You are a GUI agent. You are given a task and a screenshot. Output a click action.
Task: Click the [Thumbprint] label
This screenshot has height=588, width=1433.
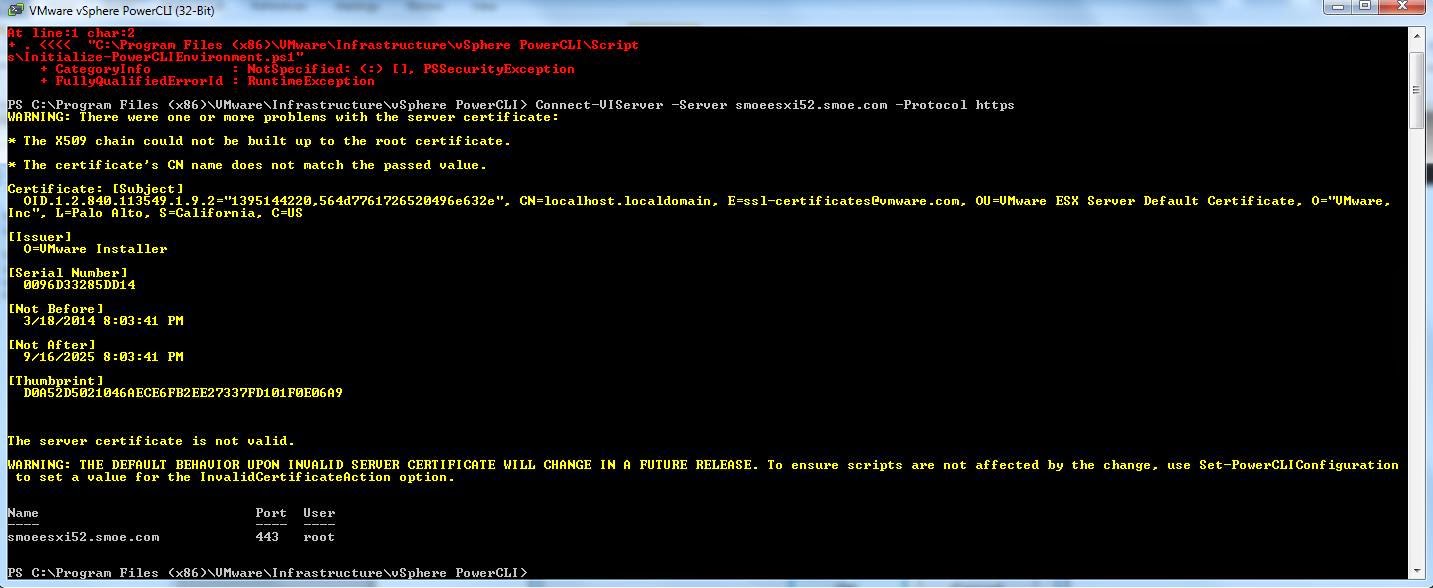tap(55, 381)
